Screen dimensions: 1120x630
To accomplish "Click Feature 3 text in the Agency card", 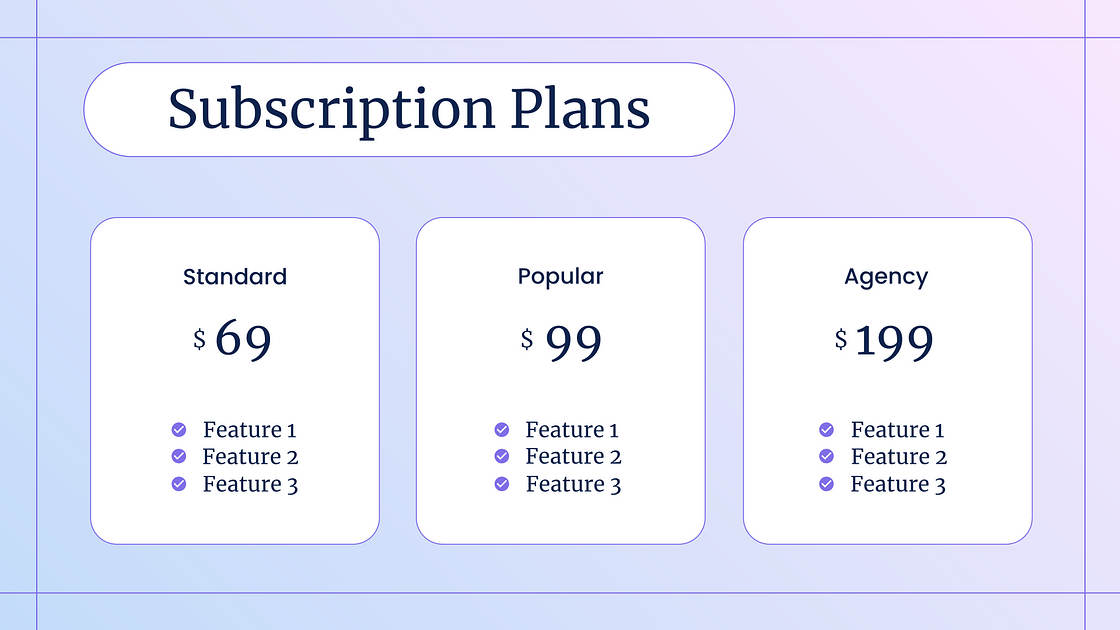I will click(x=898, y=485).
